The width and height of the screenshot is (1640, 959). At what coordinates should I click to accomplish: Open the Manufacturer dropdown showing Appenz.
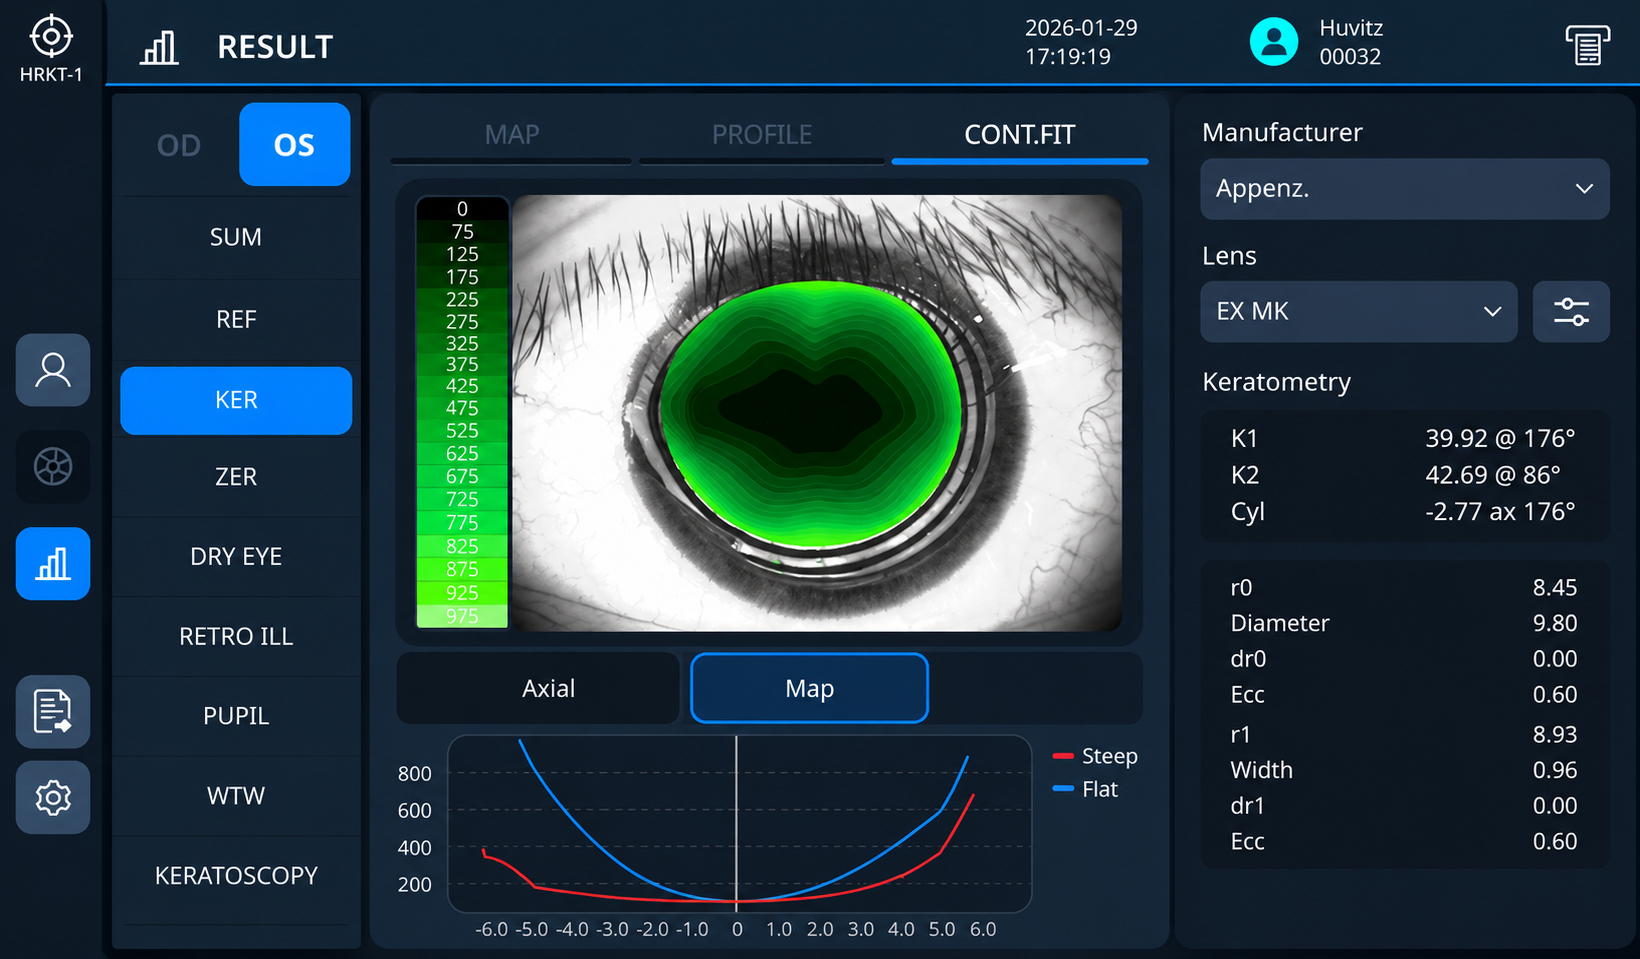(1404, 189)
